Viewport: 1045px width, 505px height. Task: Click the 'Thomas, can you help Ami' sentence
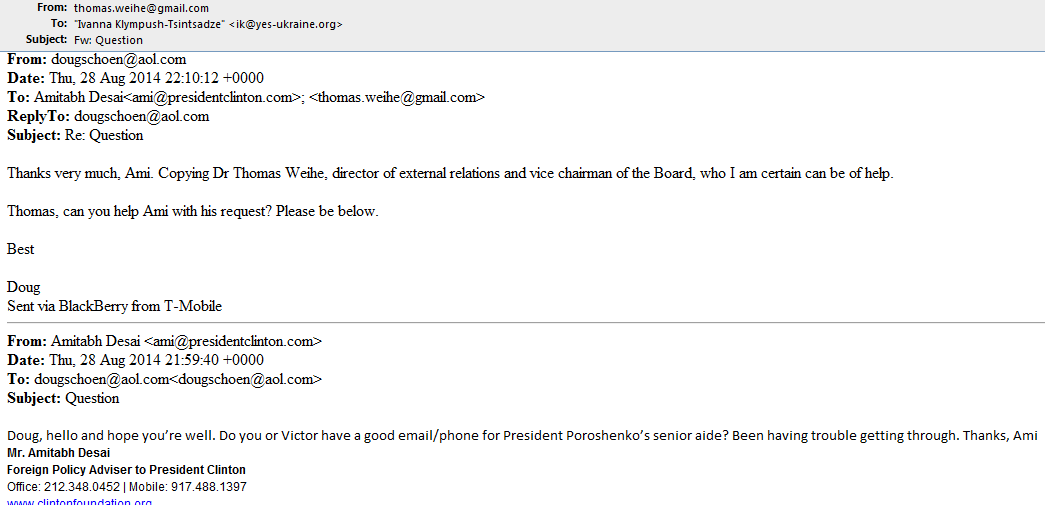click(193, 211)
